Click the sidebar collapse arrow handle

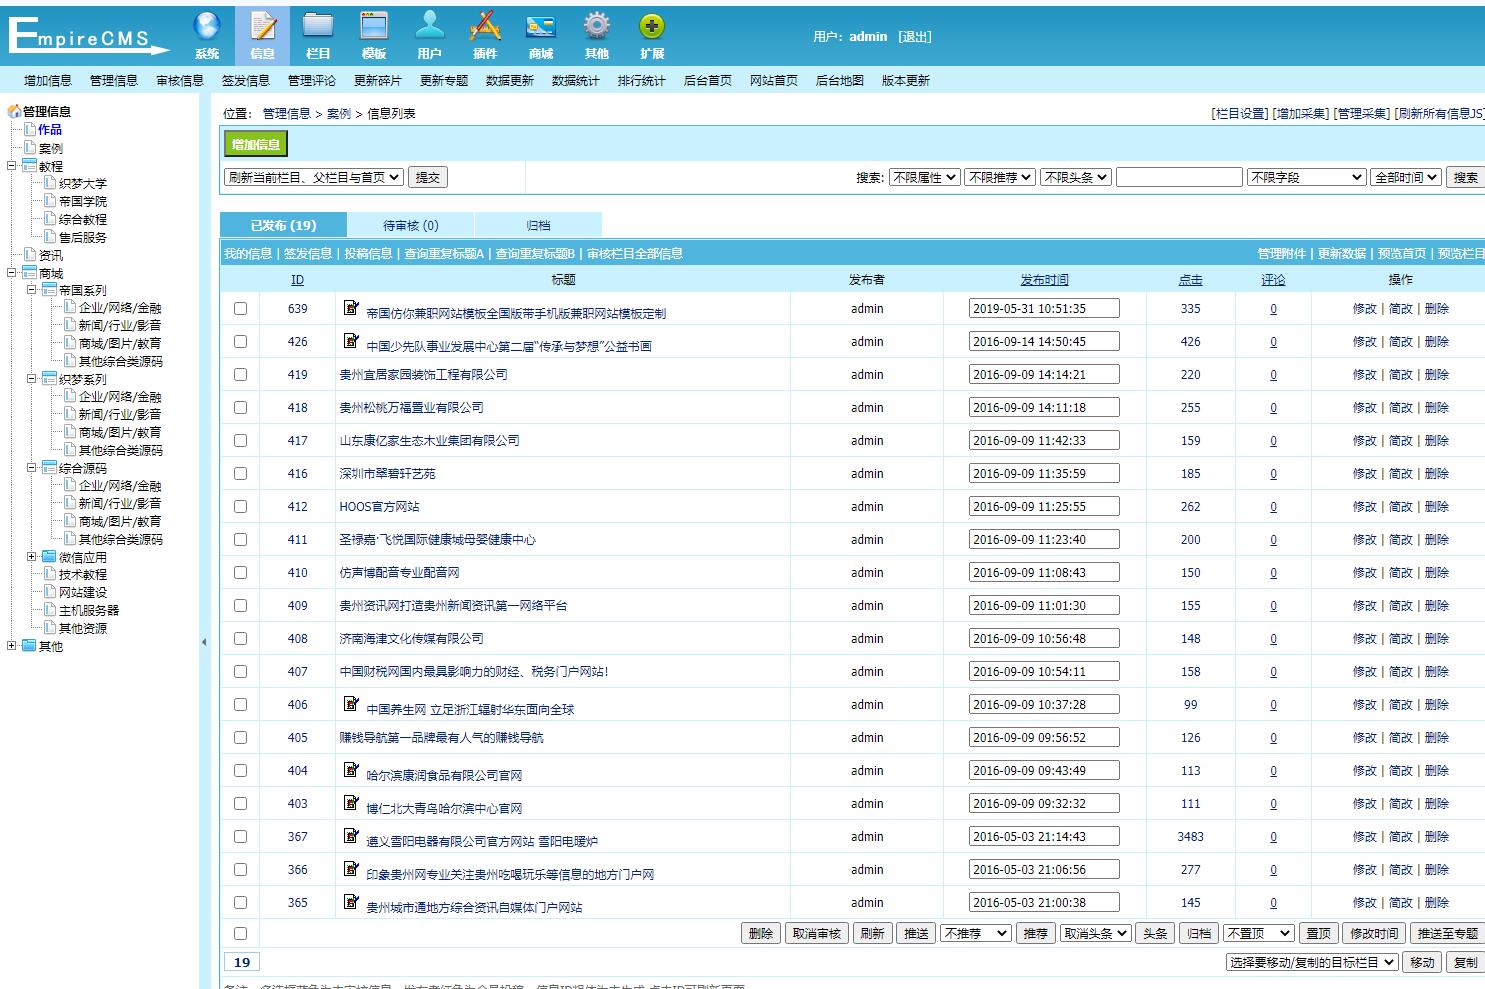click(204, 642)
